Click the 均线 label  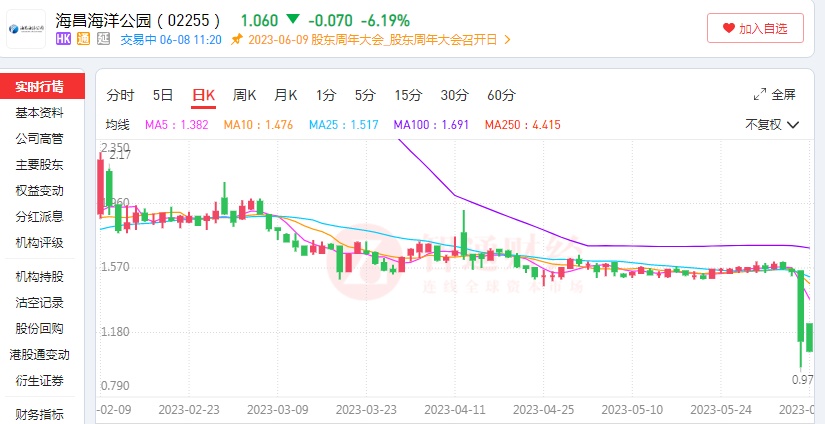[117, 125]
